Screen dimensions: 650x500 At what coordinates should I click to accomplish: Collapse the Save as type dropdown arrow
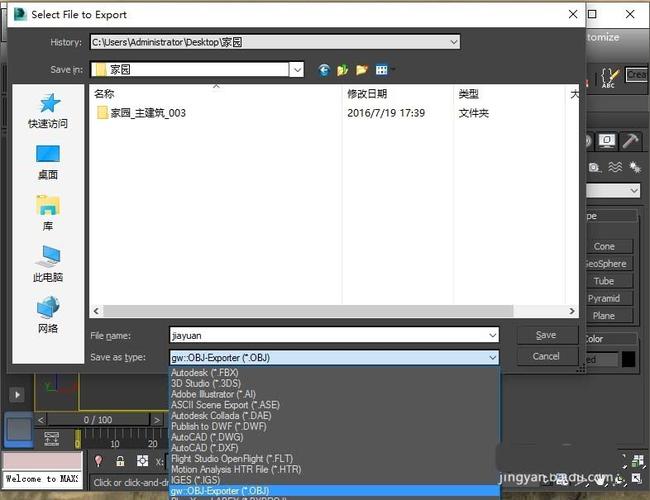492,357
